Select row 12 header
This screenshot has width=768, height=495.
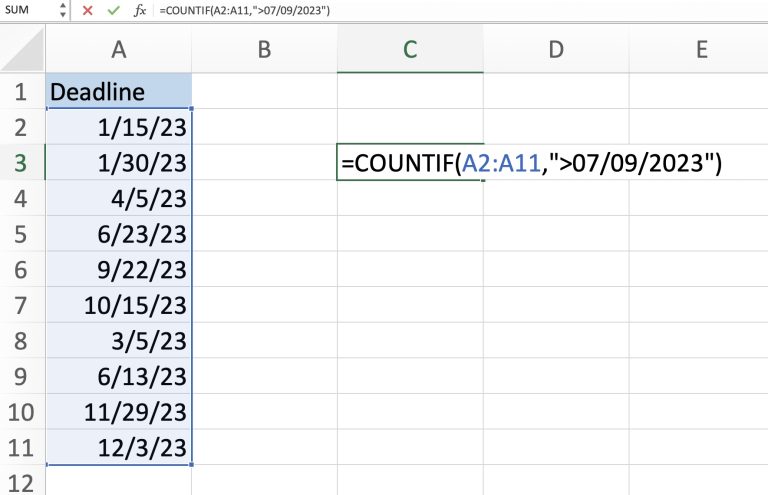22,482
